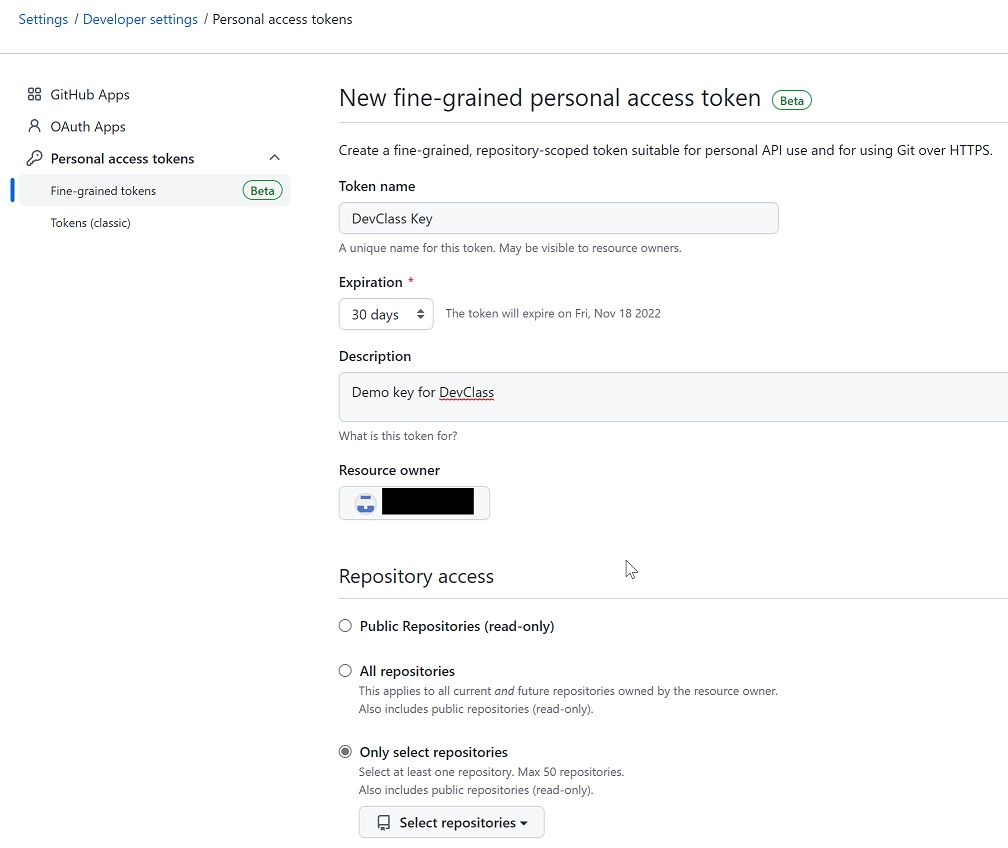Viewport: 1008px width, 848px height.
Task: Click inside the Token name field
Action: [558, 218]
